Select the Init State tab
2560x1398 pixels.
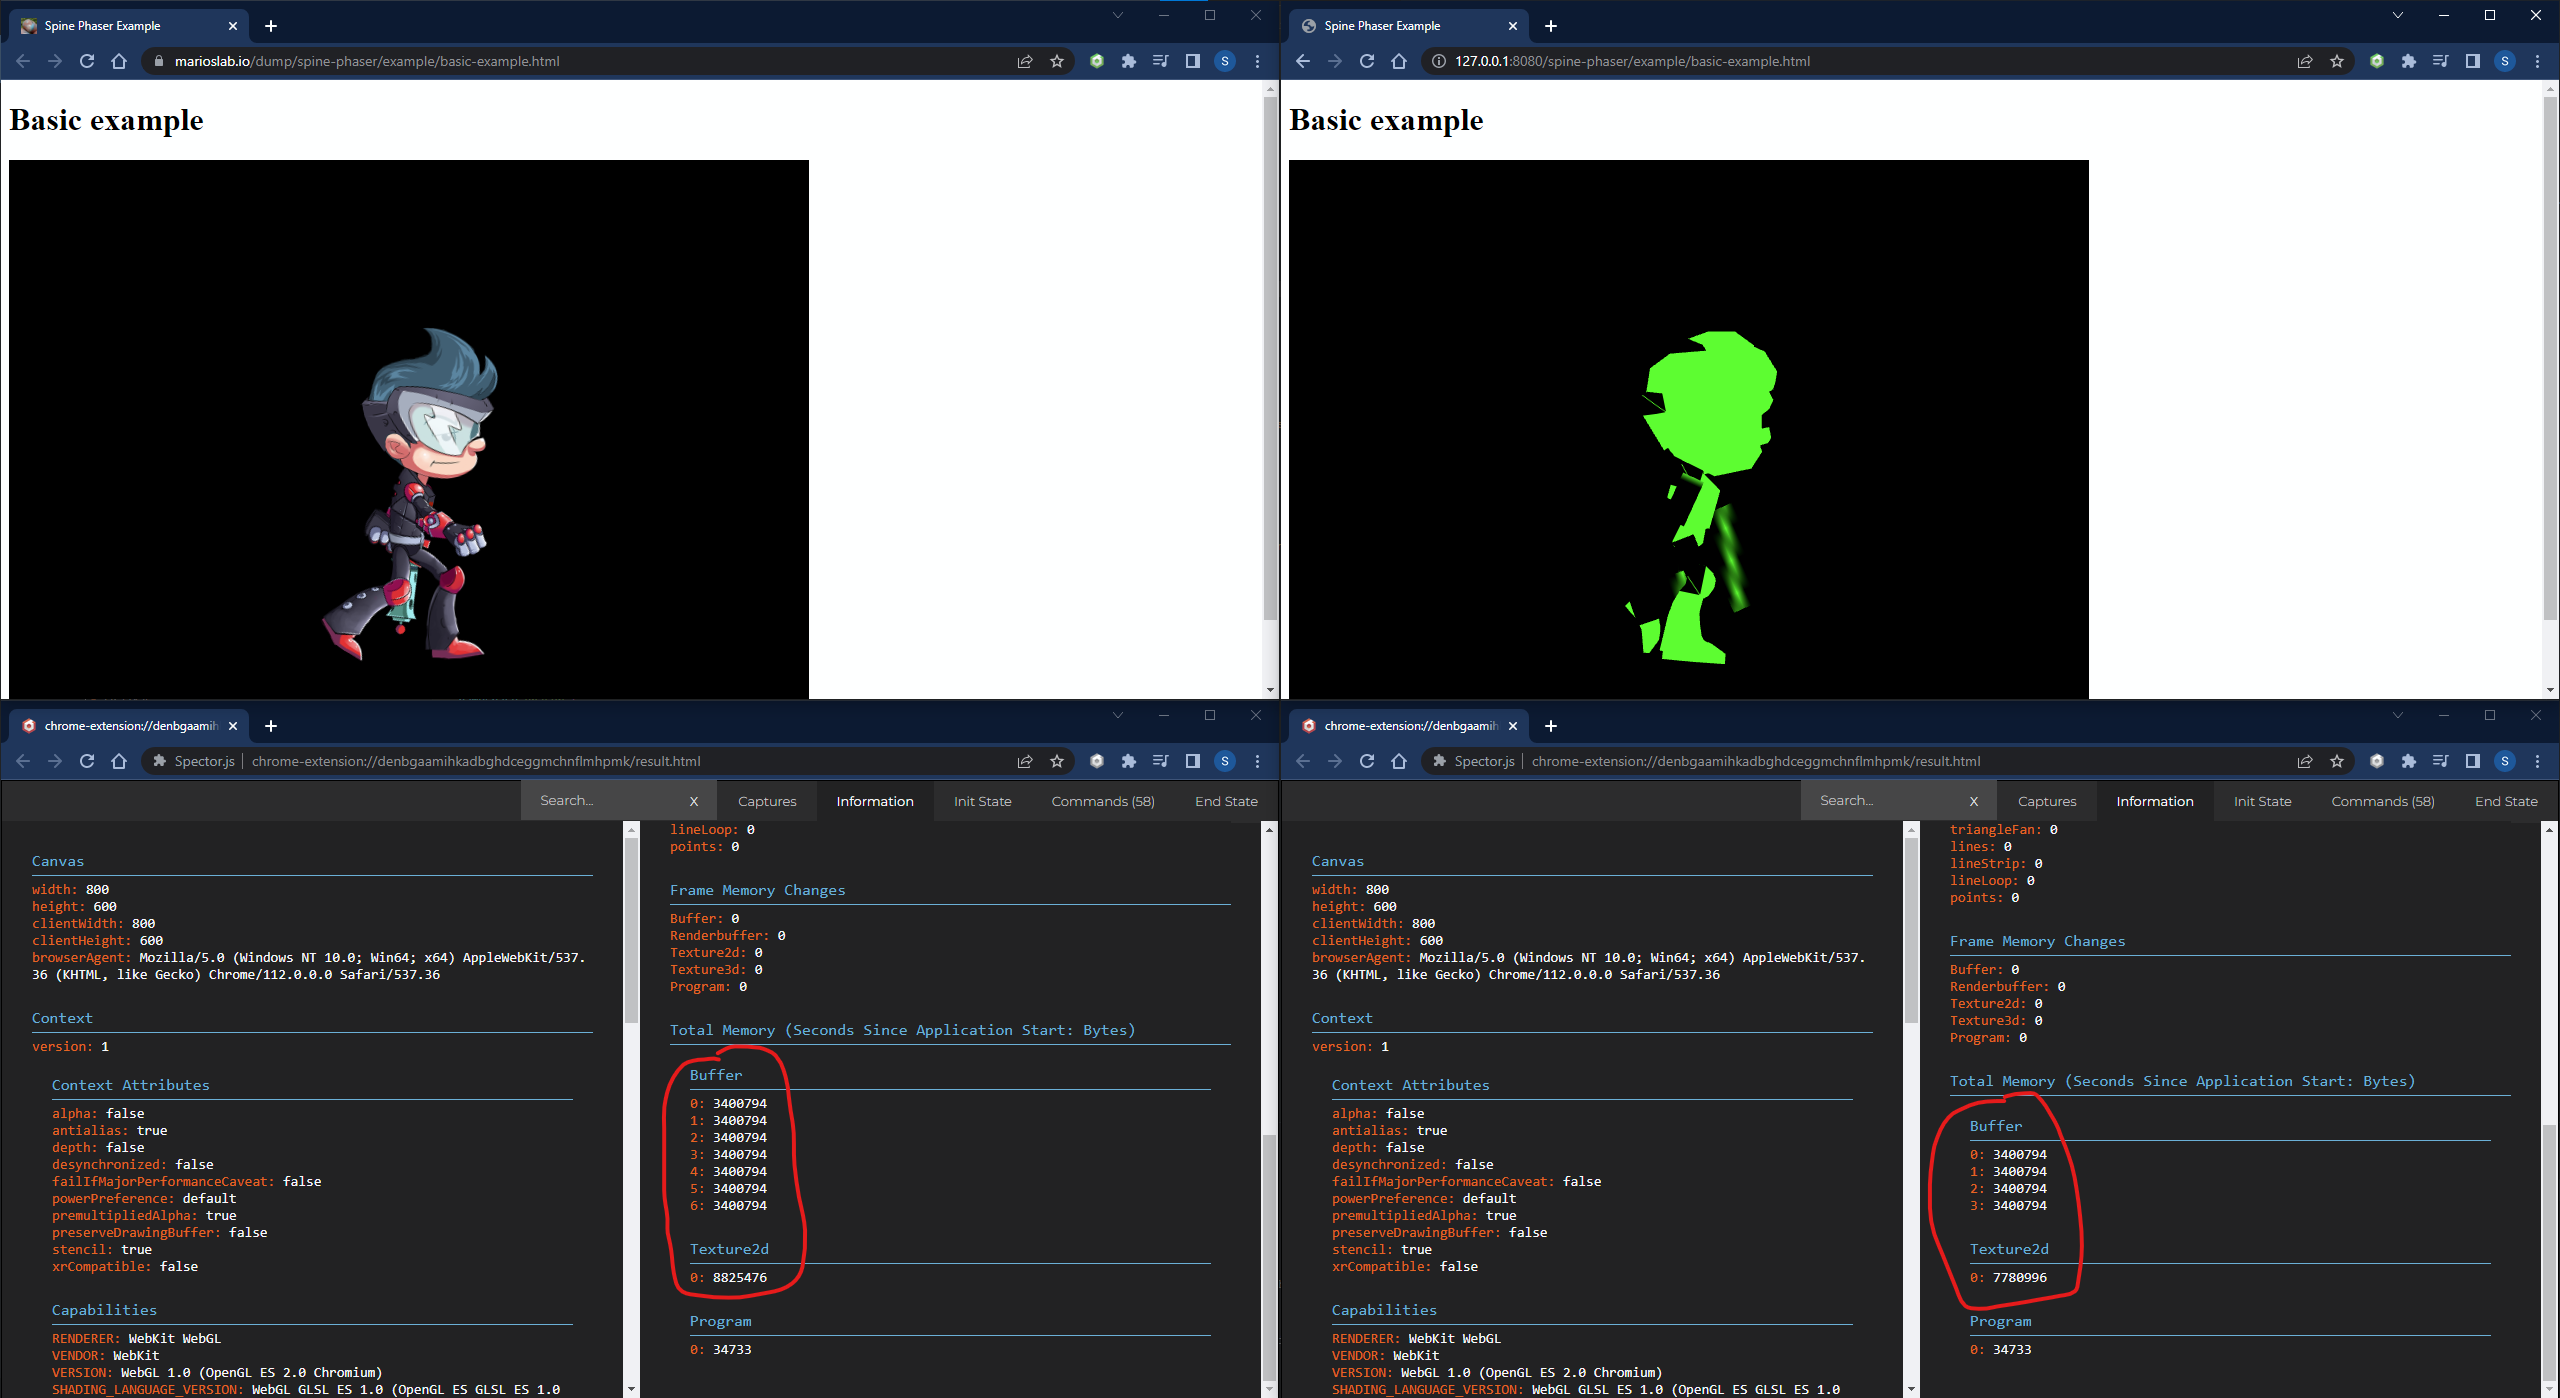coord(982,800)
